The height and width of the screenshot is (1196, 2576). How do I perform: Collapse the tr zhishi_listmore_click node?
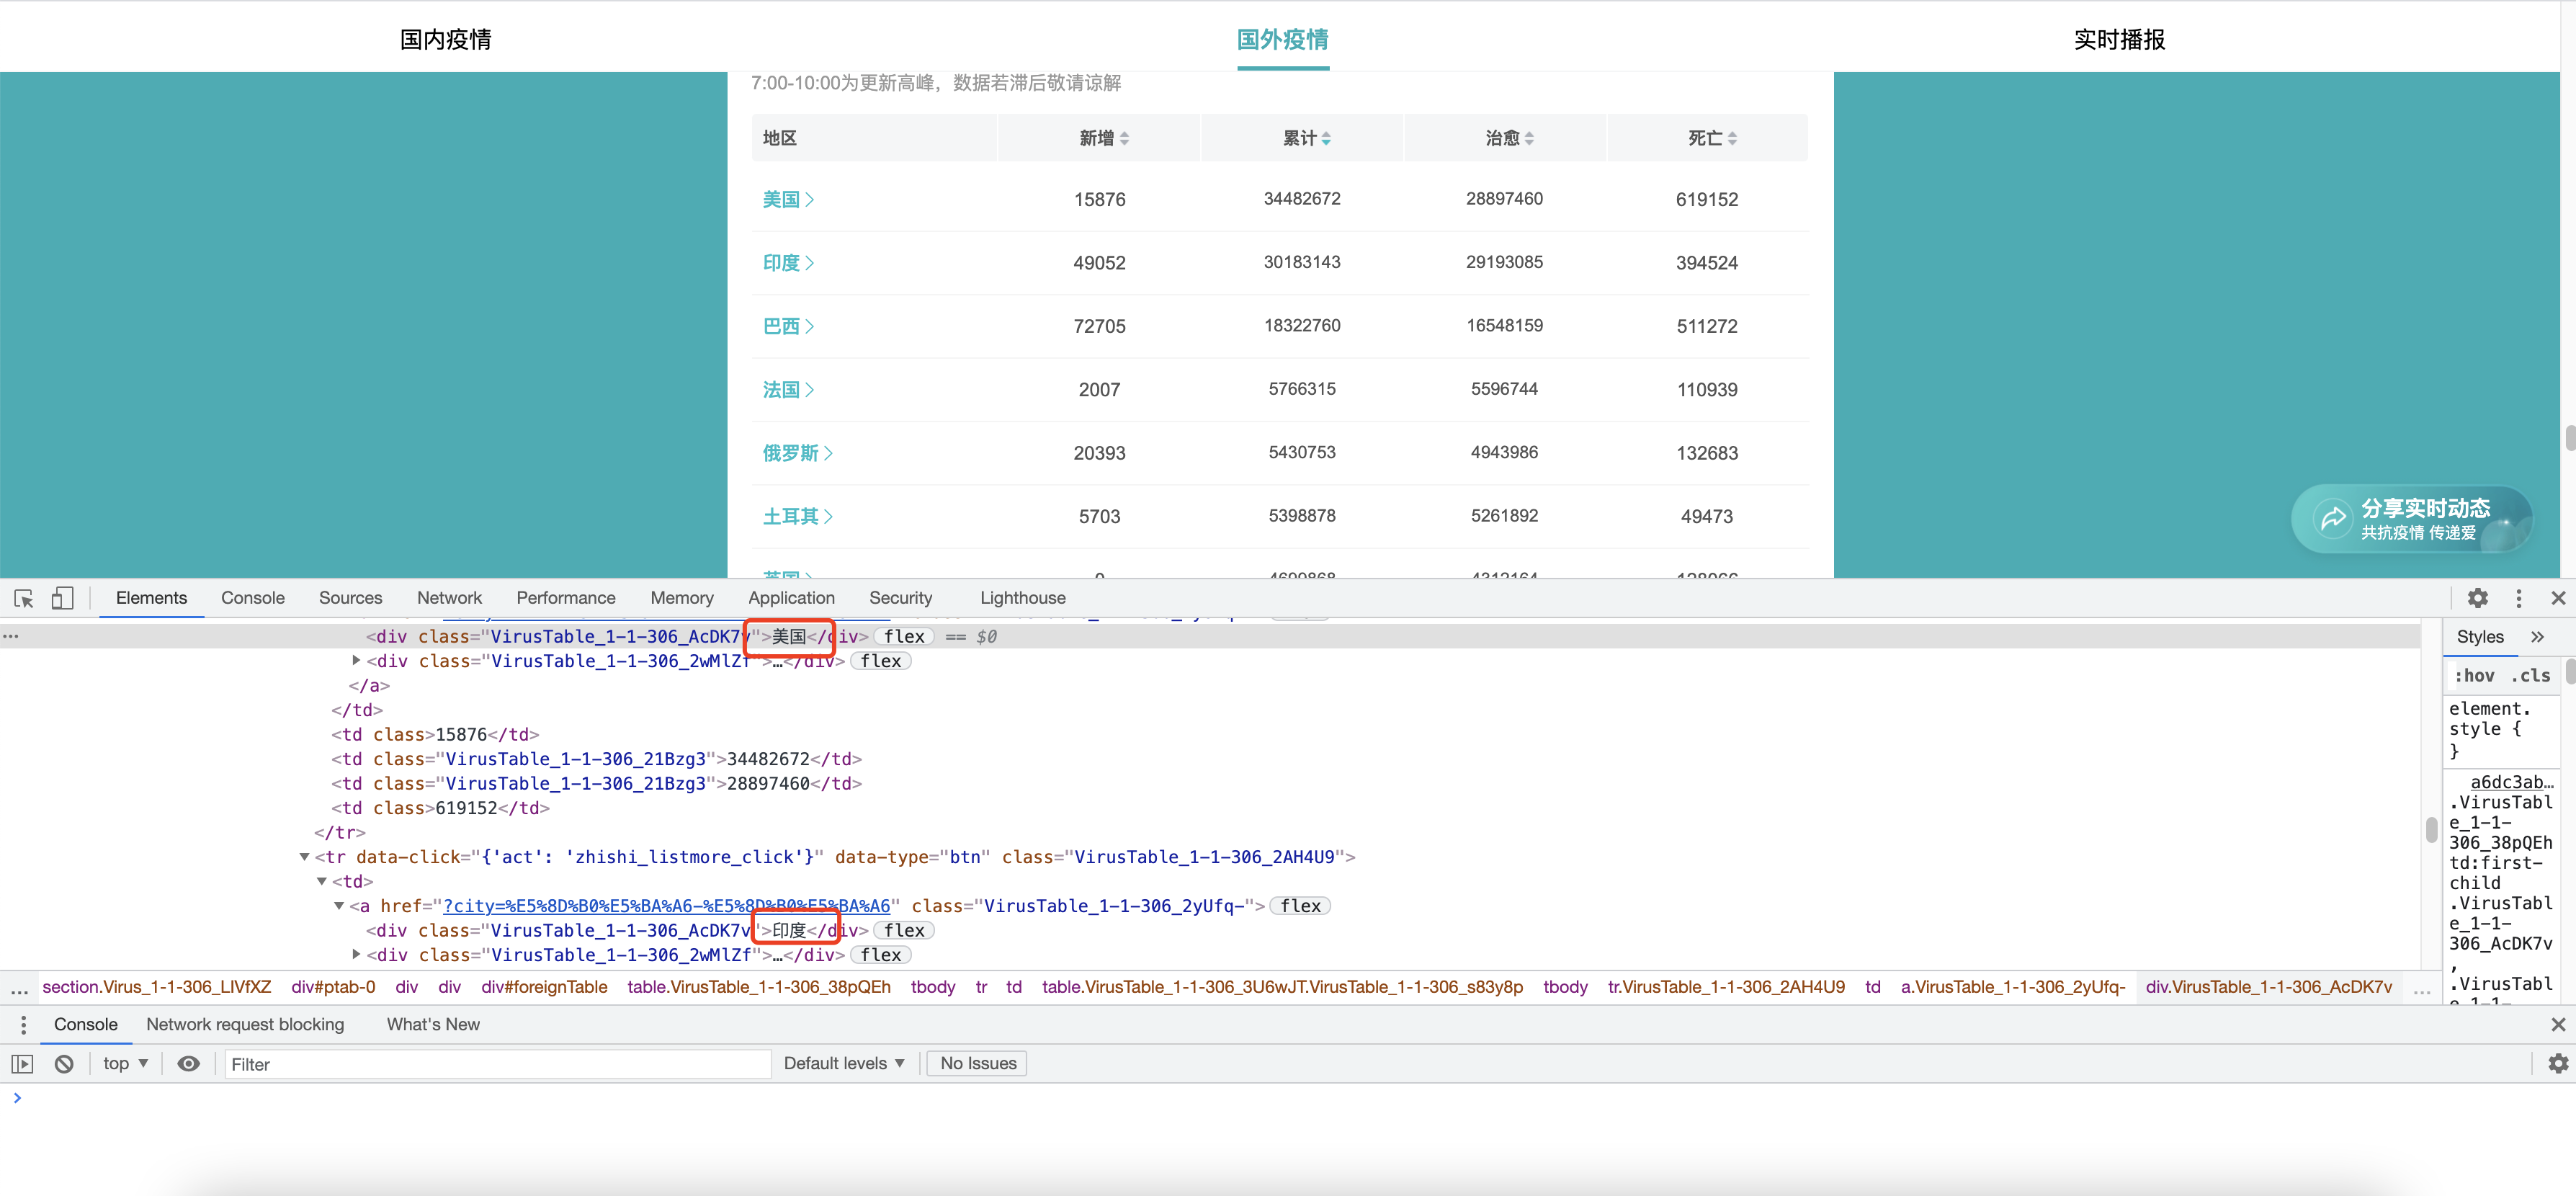point(304,857)
